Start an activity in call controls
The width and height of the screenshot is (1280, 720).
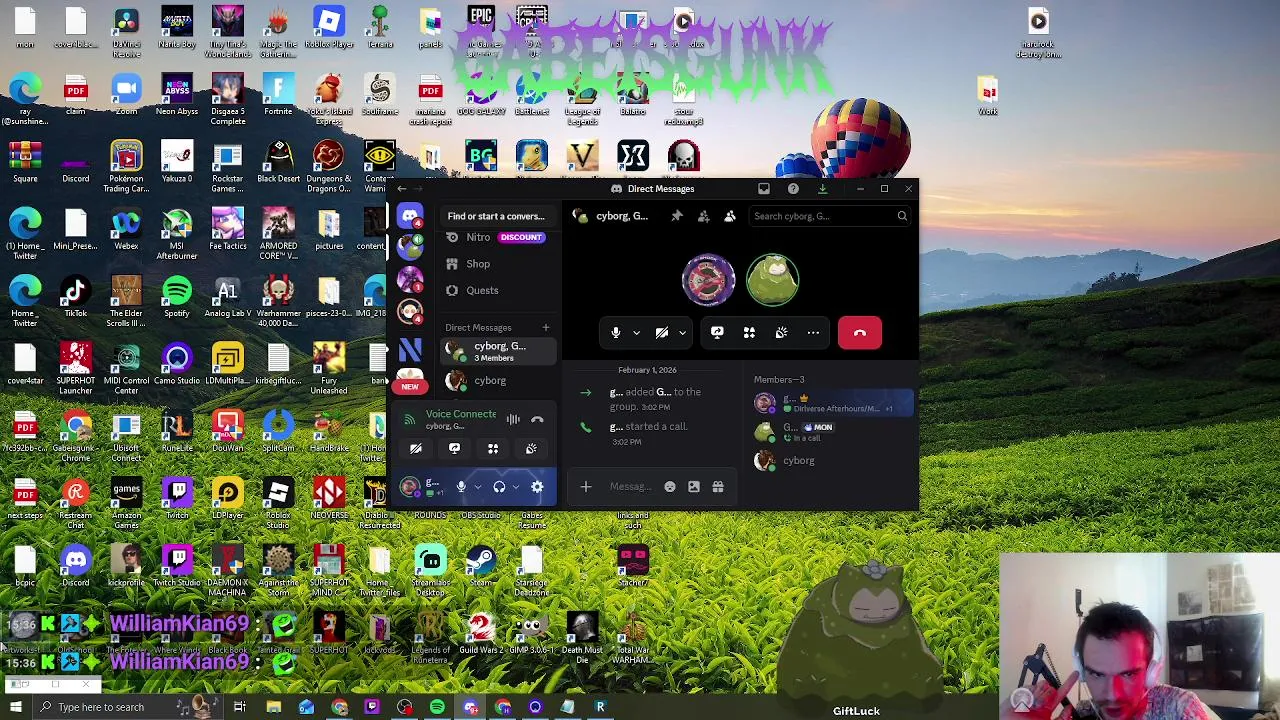coord(749,333)
